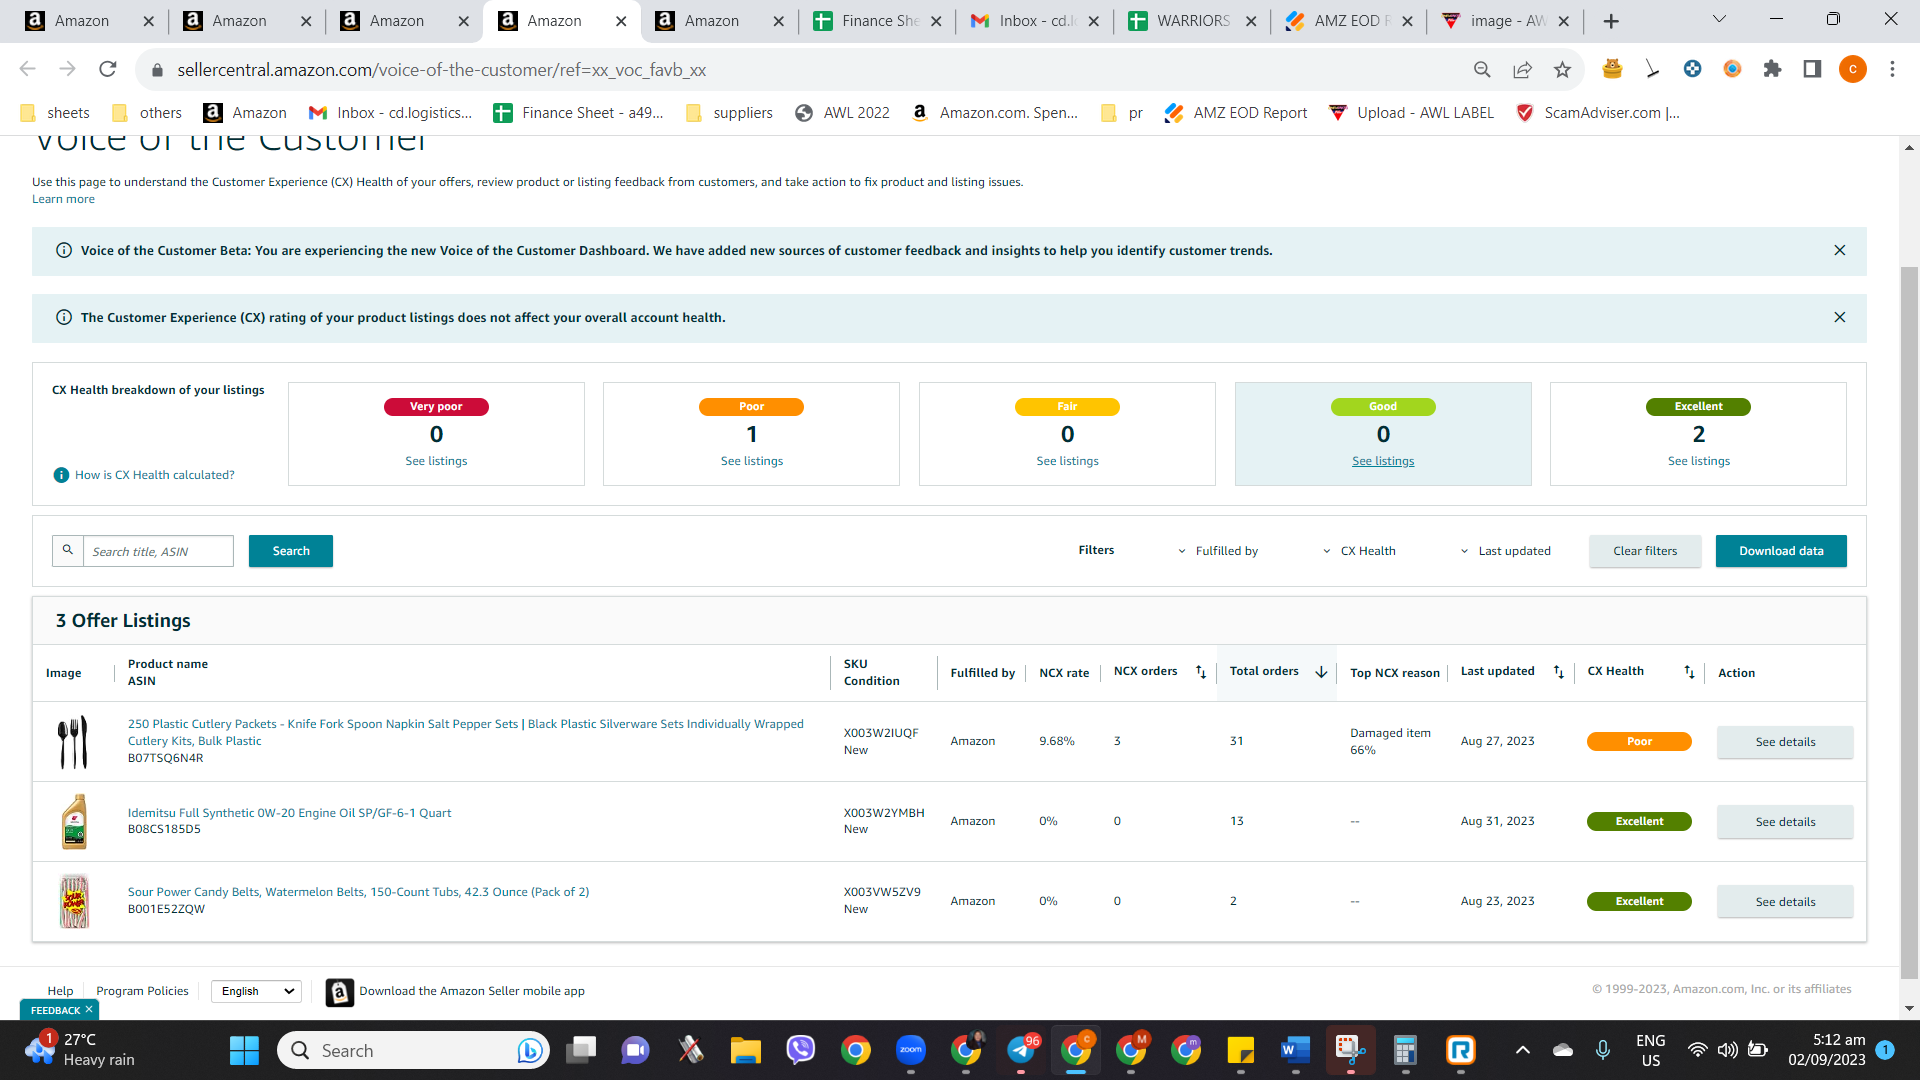The image size is (1920, 1080).
Task: Show hidden system tray icons chevron
Action: [x=1522, y=1050]
